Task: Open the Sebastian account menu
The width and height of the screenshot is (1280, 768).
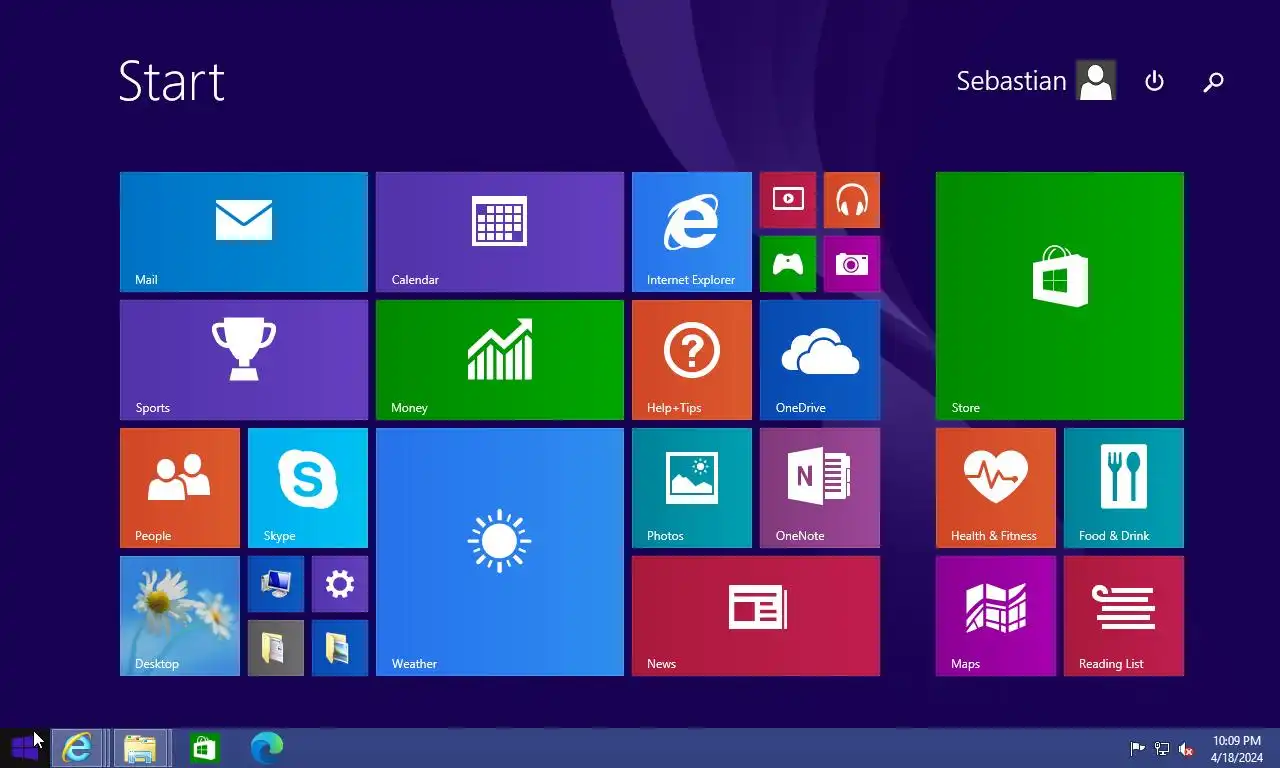Action: (x=1036, y=81)
